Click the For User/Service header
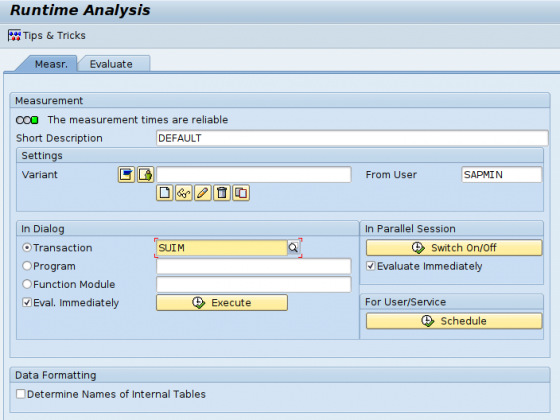The height and width of the screenshot is (420, 560). click(451, 302)
